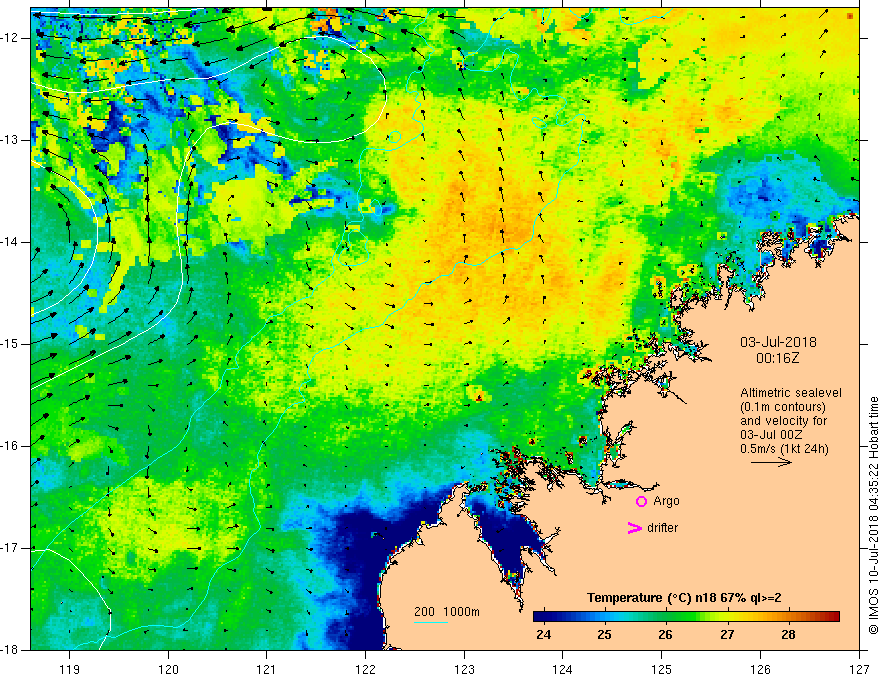Viewport: 880px width, 680px height.
Task: Click latitude axis label '-12'
Action: click(x=11, y=38)
